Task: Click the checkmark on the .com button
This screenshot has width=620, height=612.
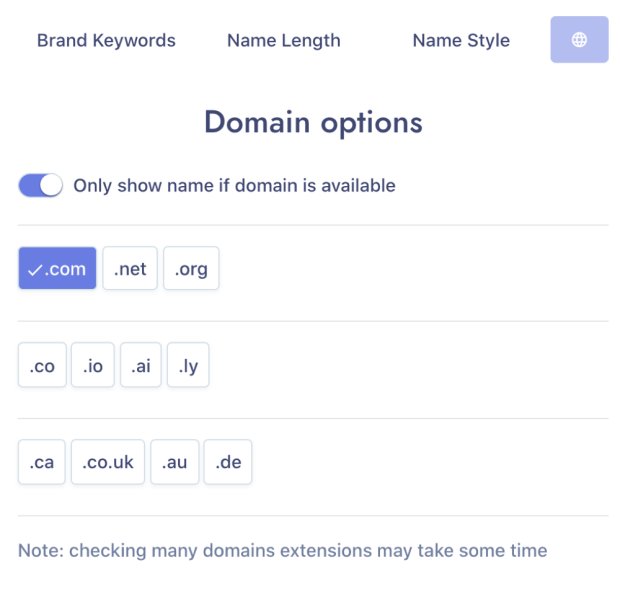Action: click(35, 270)
